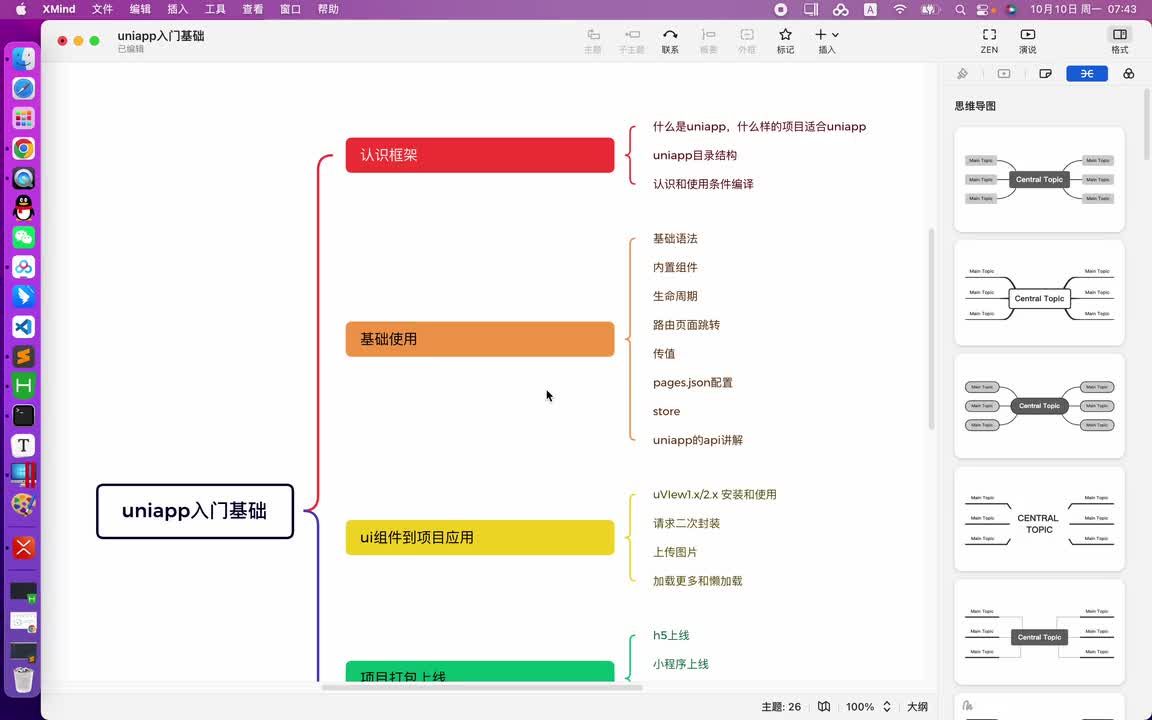The height and width of the screenshot is (720, 1152).
Task: Click the 概要 (summary) toolbar icon
Action: (x=708, y=40)
